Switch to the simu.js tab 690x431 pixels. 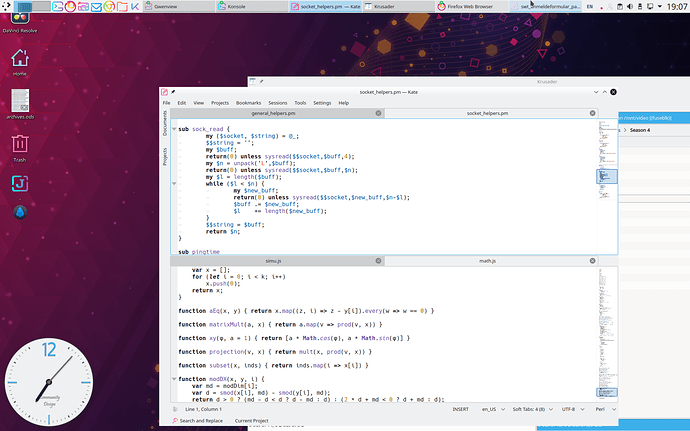(x=277, y=261)
